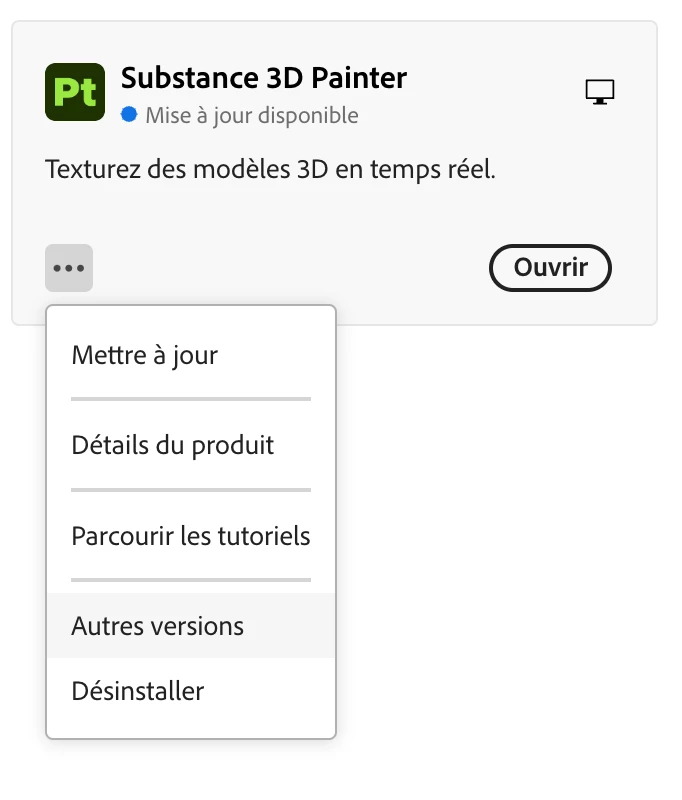Toggle the three-dot more options button
Image resolution: width=682 pixels, height=800 pixels.
click(69, 268)
